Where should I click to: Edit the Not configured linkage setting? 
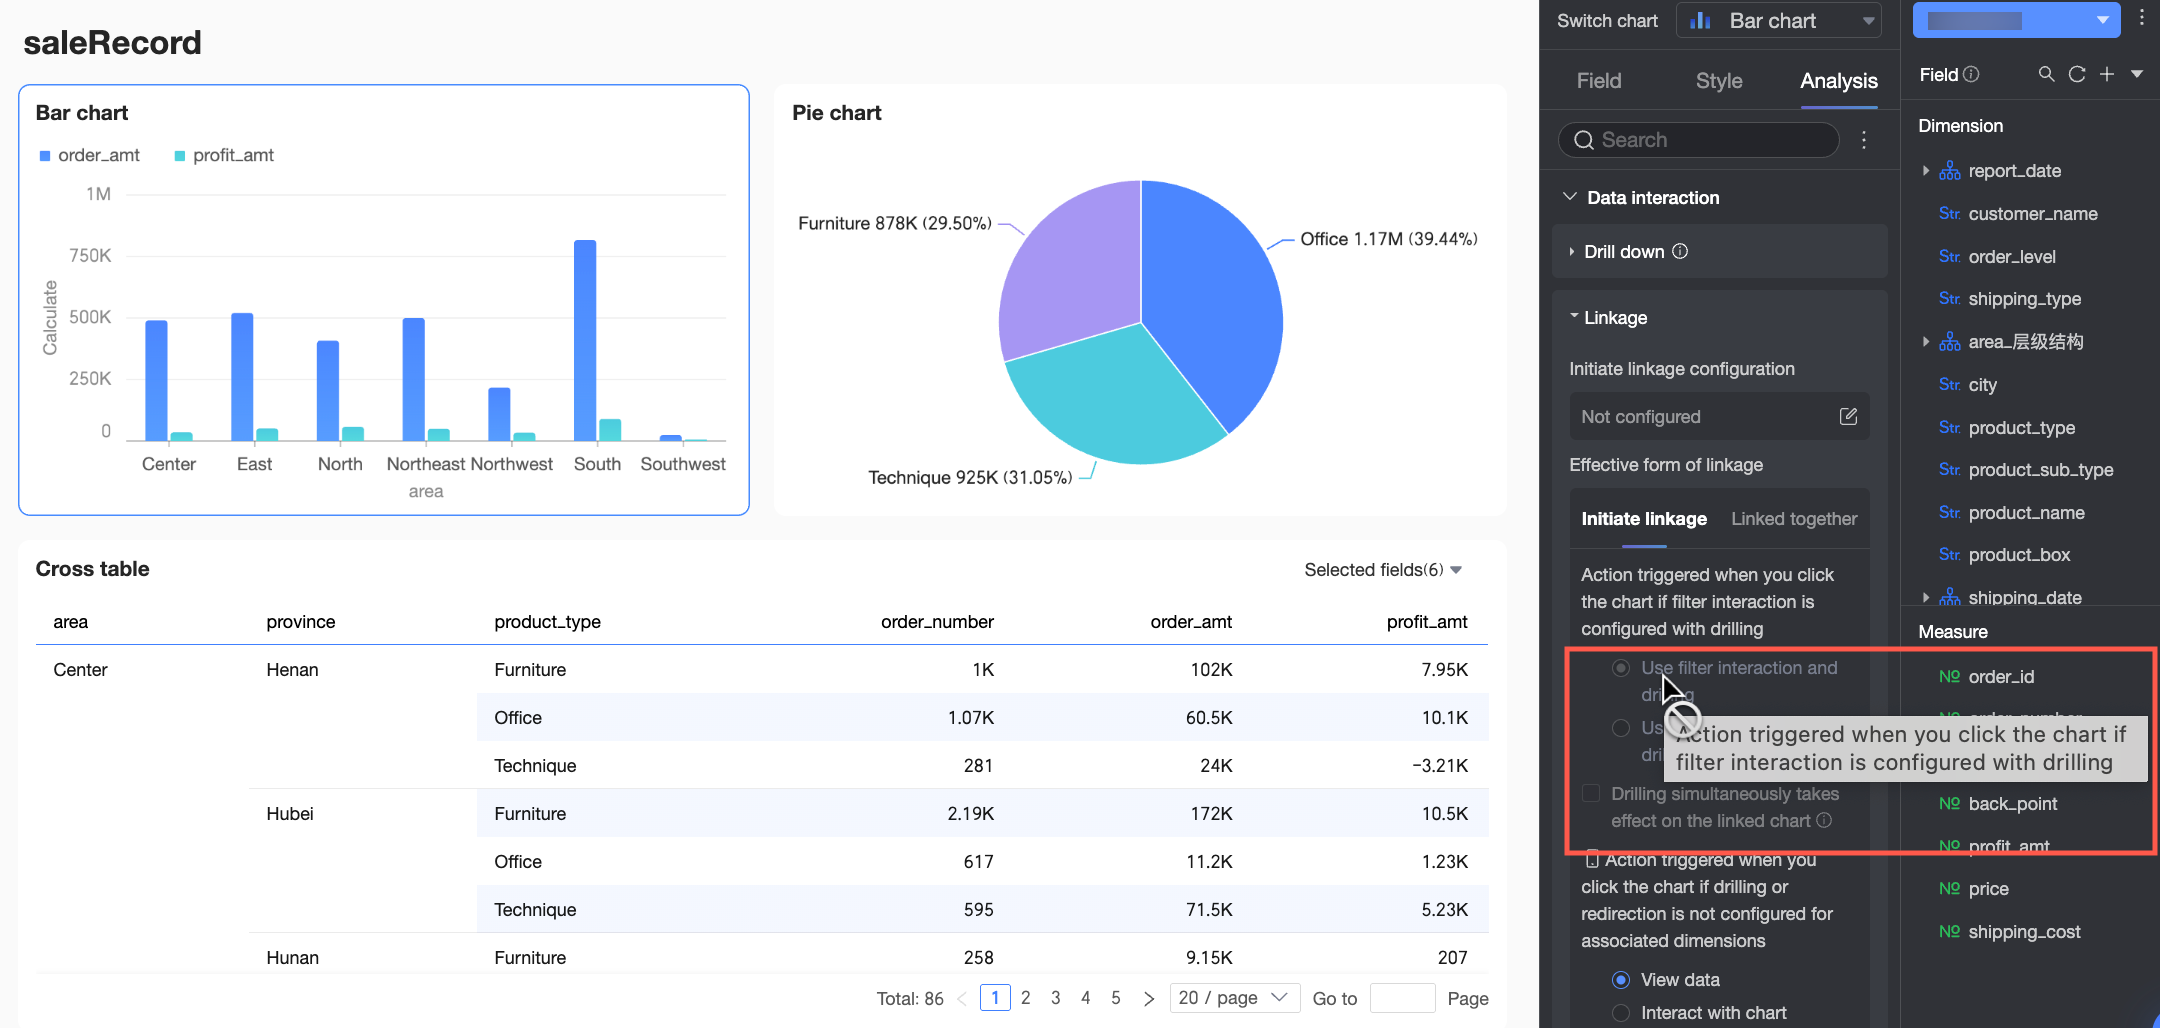pyautogui.click(x=1848, y=416)
